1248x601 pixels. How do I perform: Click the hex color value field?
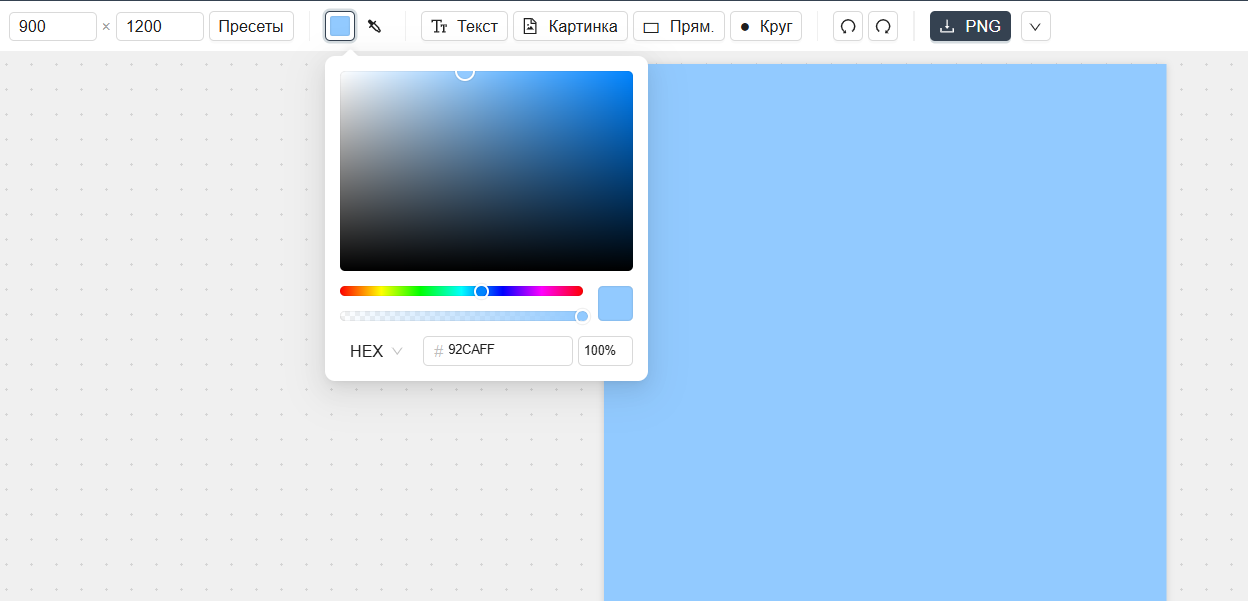coord(505,351)
